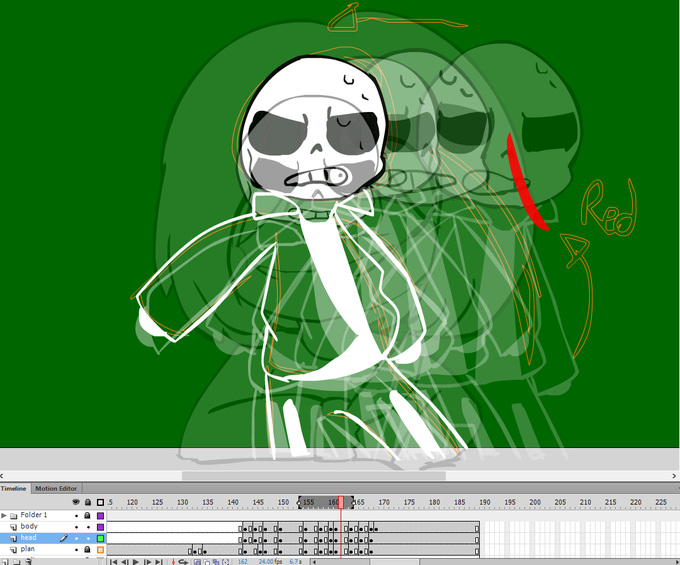This screenshot has height=565, width=680.
Task: Open Modify Onion Markers menu
Action: point(226,562)
